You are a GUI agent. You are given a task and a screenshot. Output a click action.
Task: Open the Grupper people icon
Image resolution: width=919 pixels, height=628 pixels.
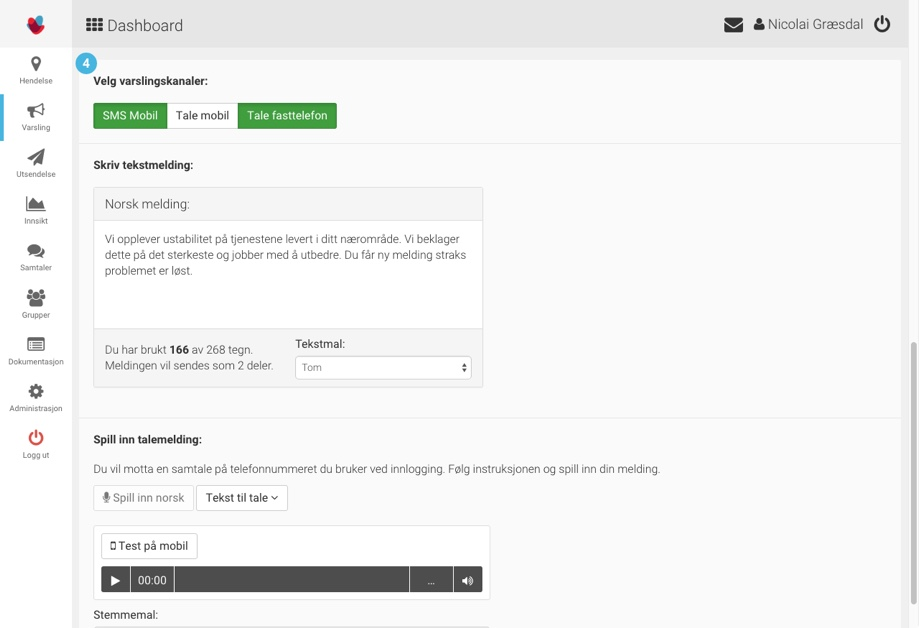(x=36, y=298)
